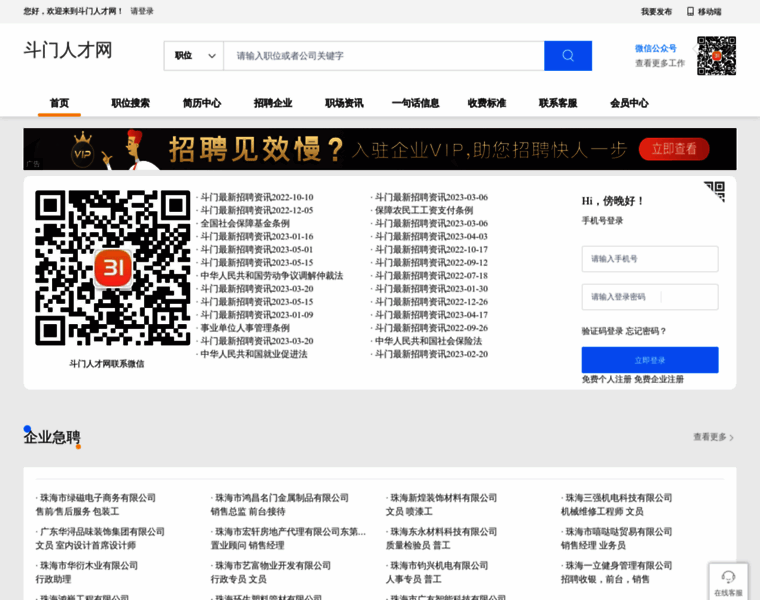
Task: Open 全国社会保障基金条例 article
Action: click(x=245, y=223)
